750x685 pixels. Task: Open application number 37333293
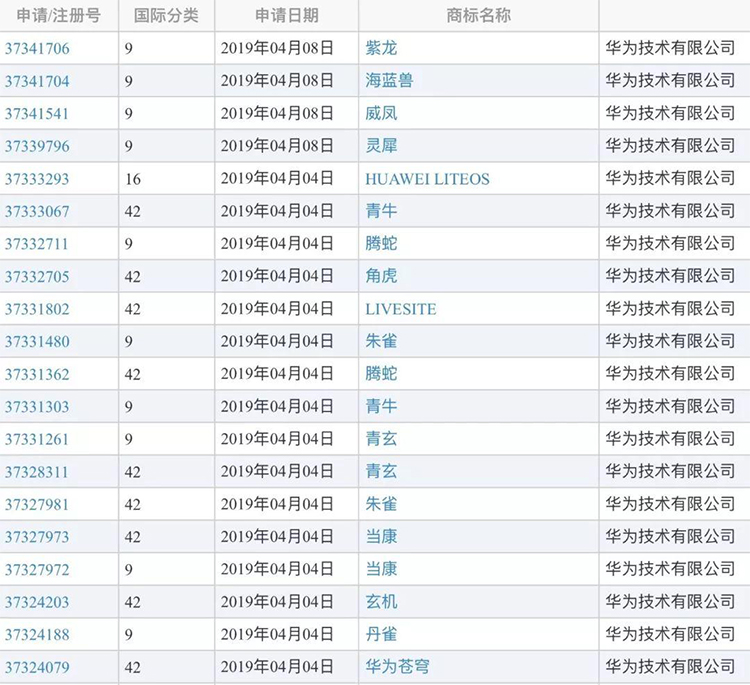tap(37, 178)
